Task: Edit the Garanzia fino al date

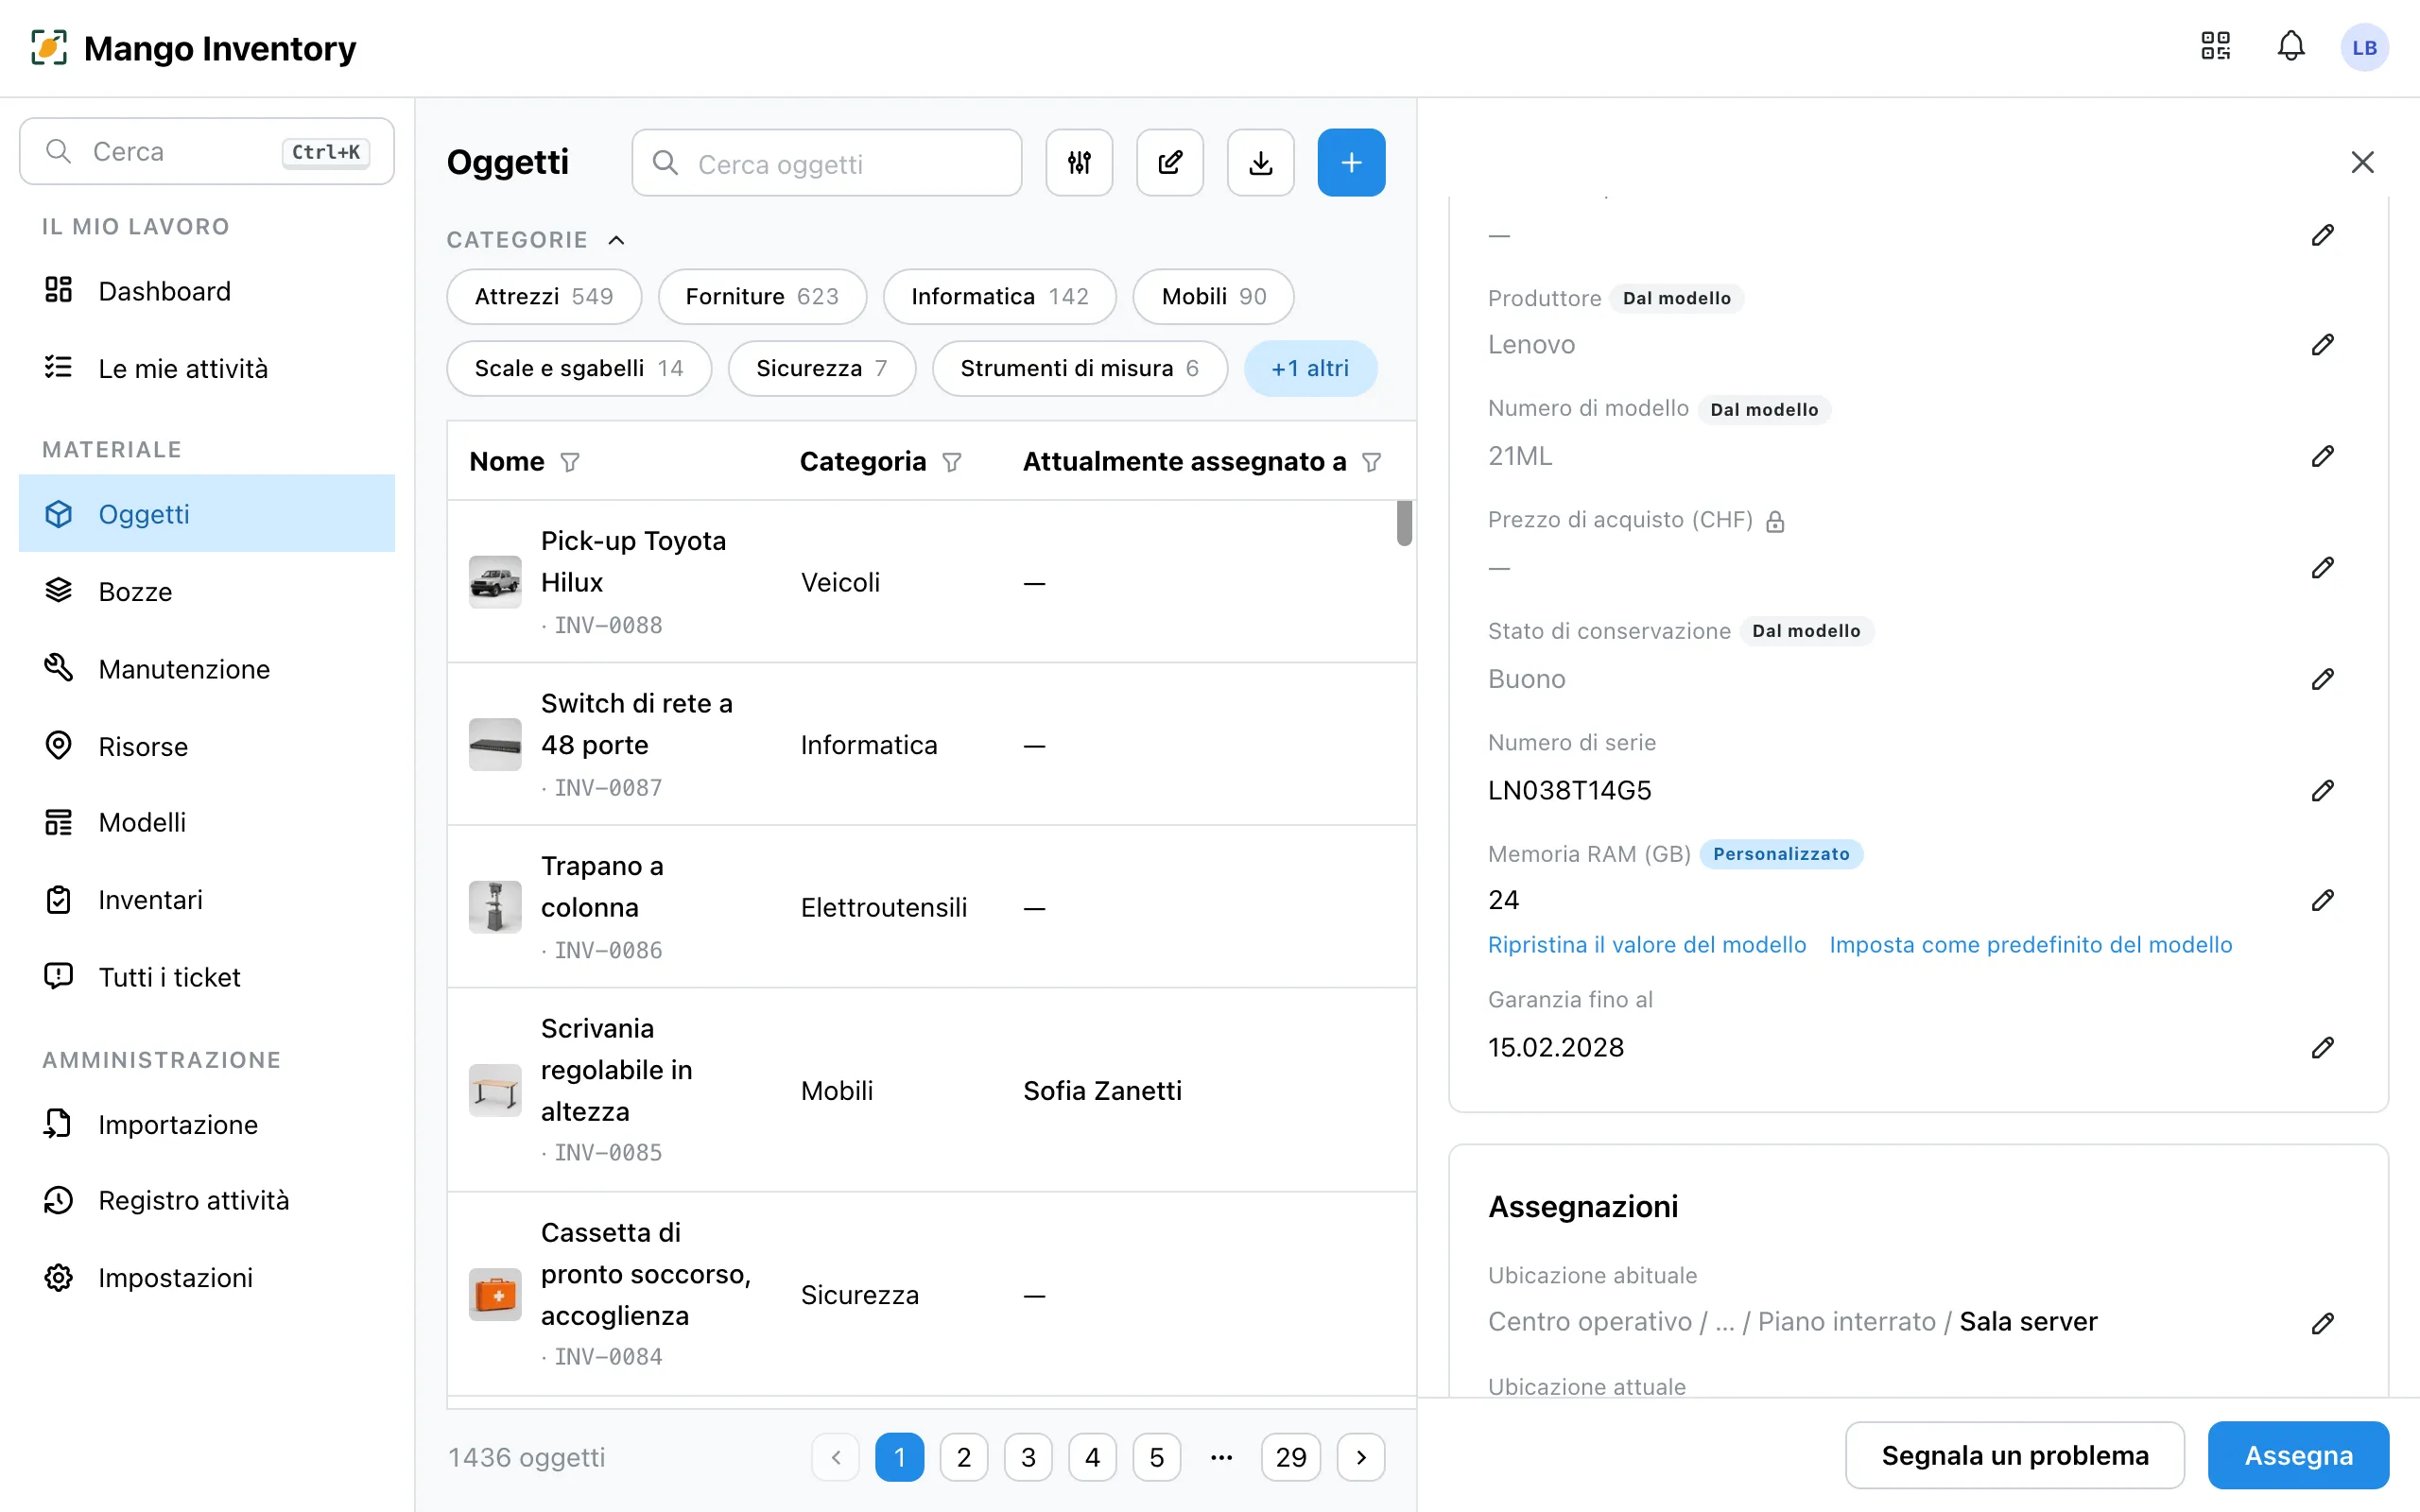Action: (x=2322, y=1047)
